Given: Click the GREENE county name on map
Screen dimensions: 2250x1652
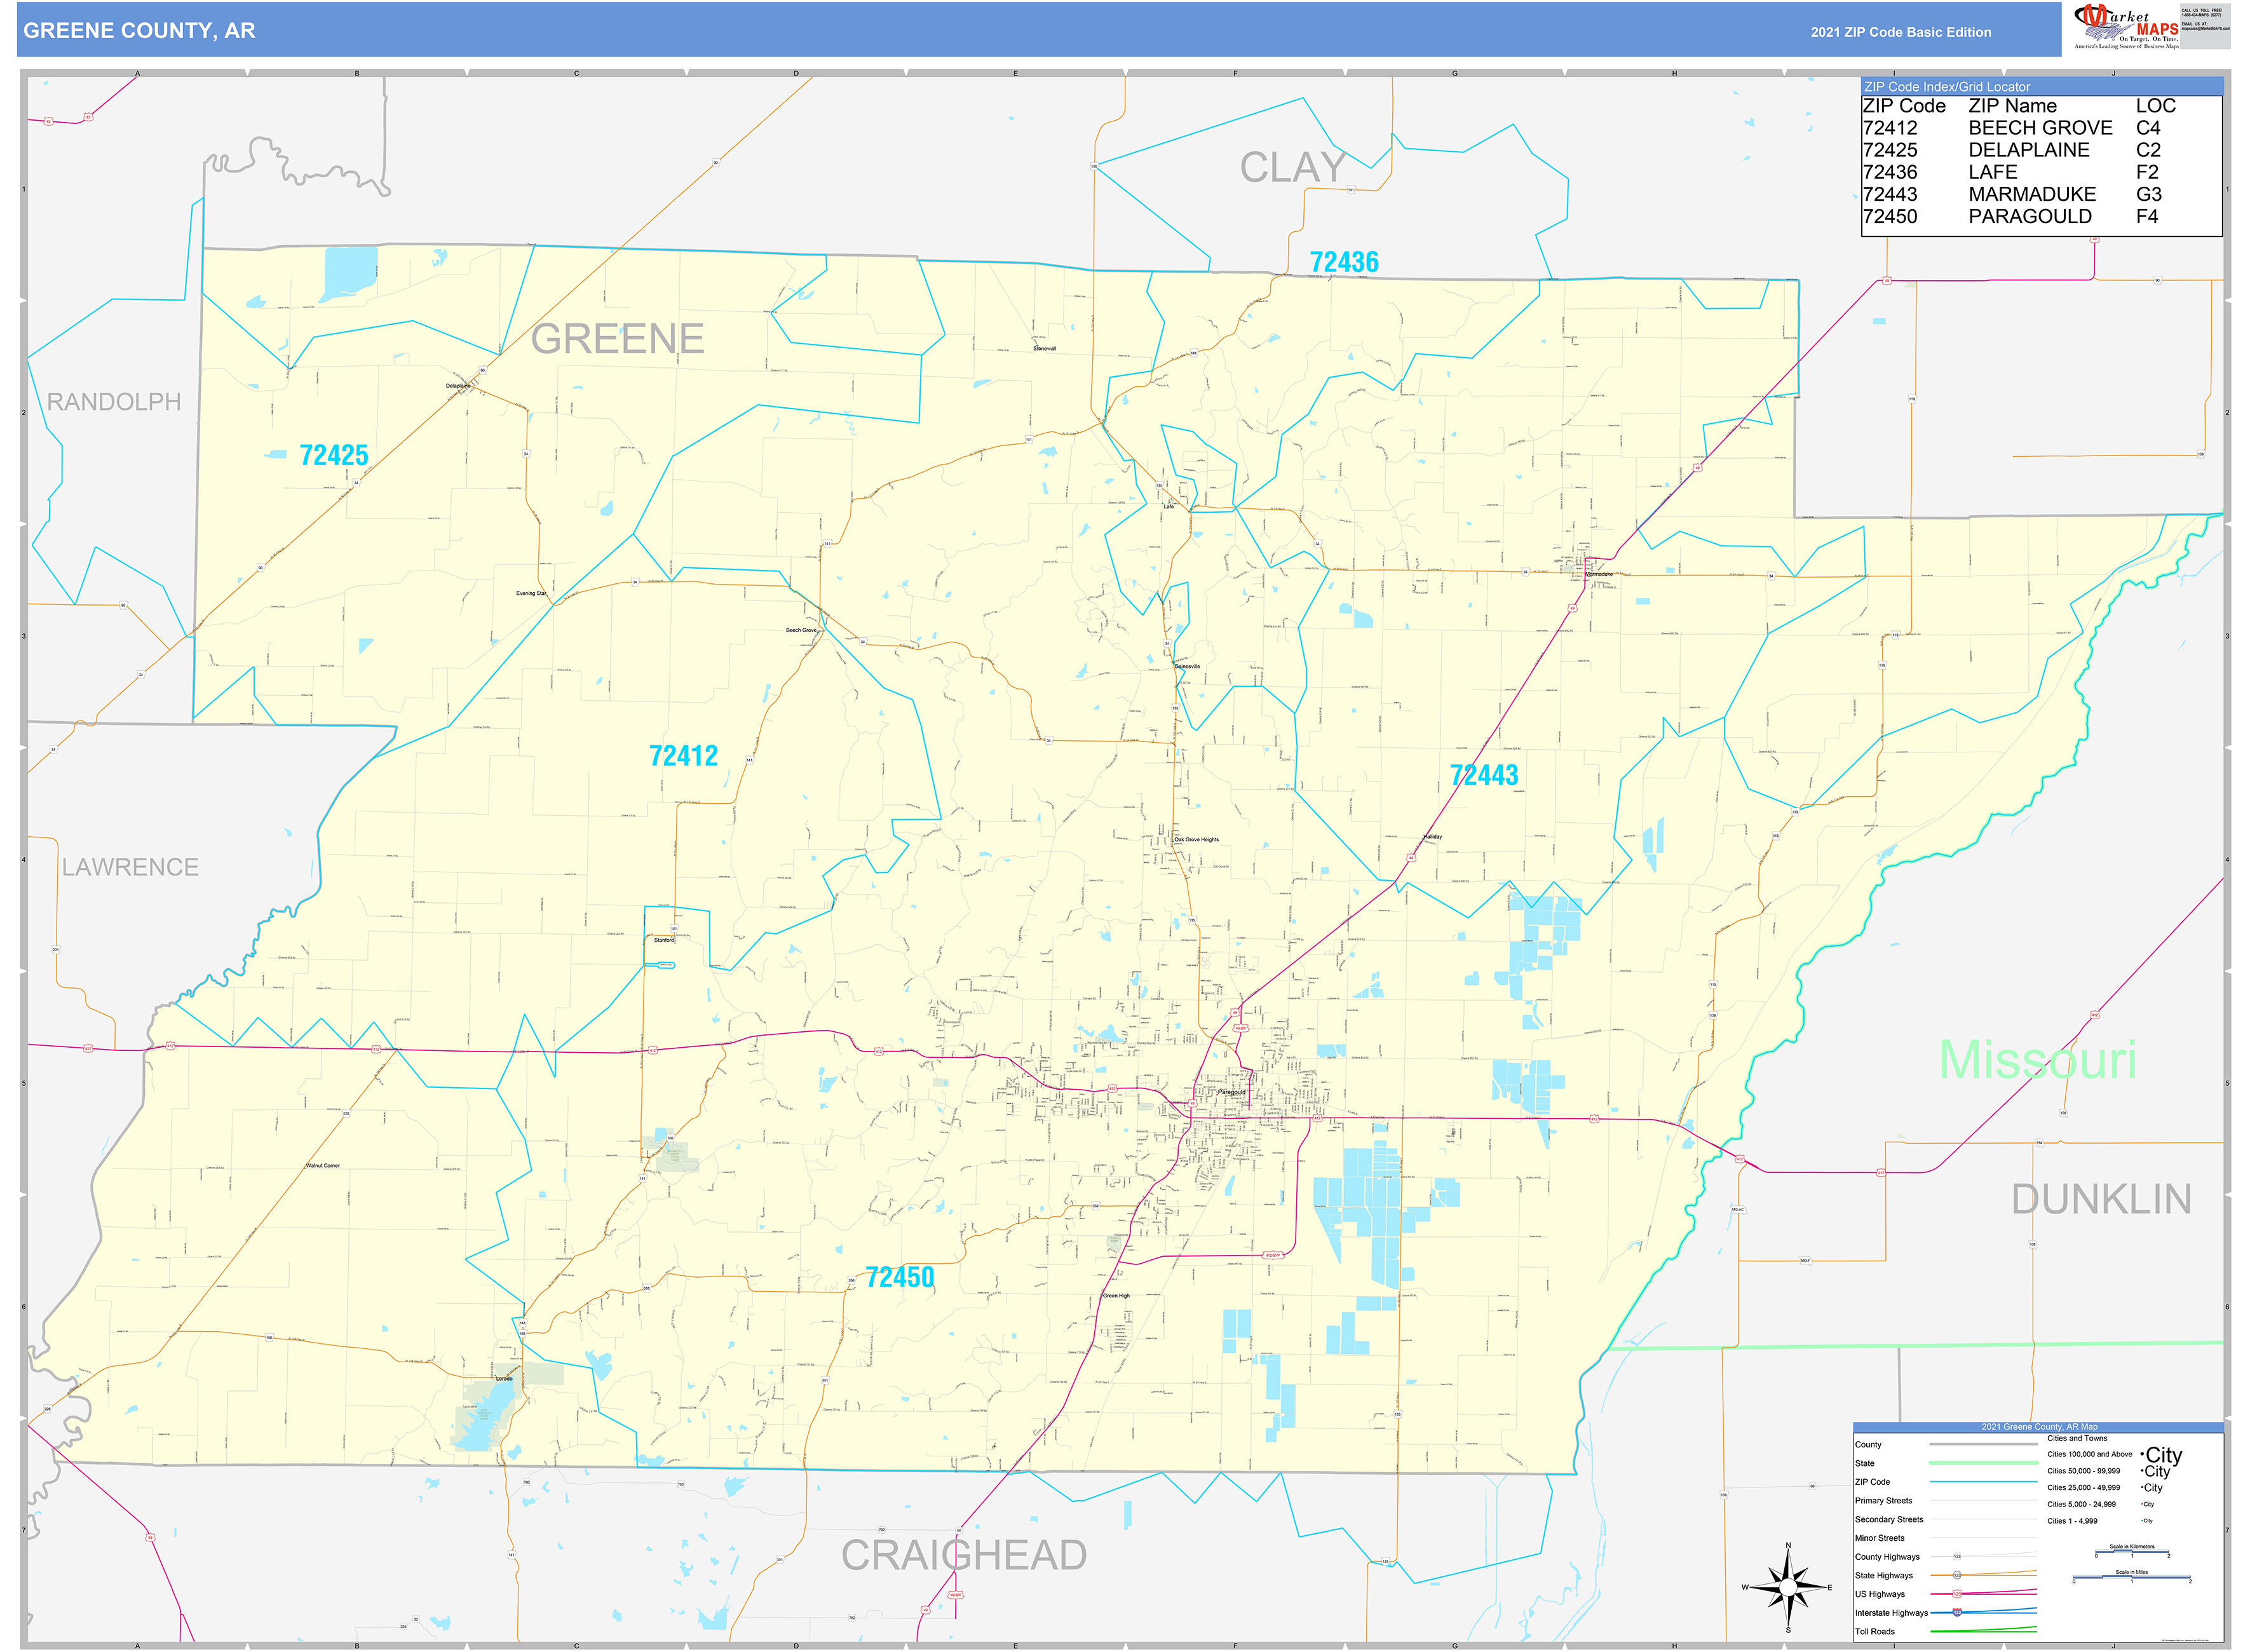Looking at the screenshot, I should 617,339.
